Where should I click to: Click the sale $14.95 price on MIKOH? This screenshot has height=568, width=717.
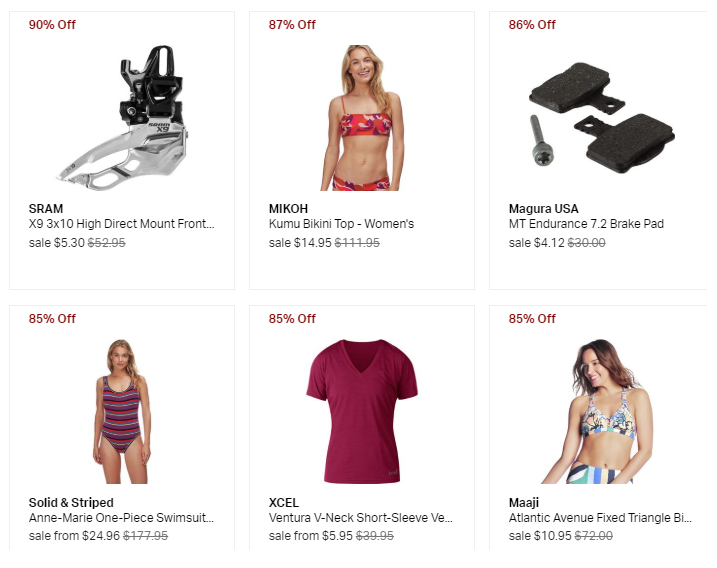[300, 243]
